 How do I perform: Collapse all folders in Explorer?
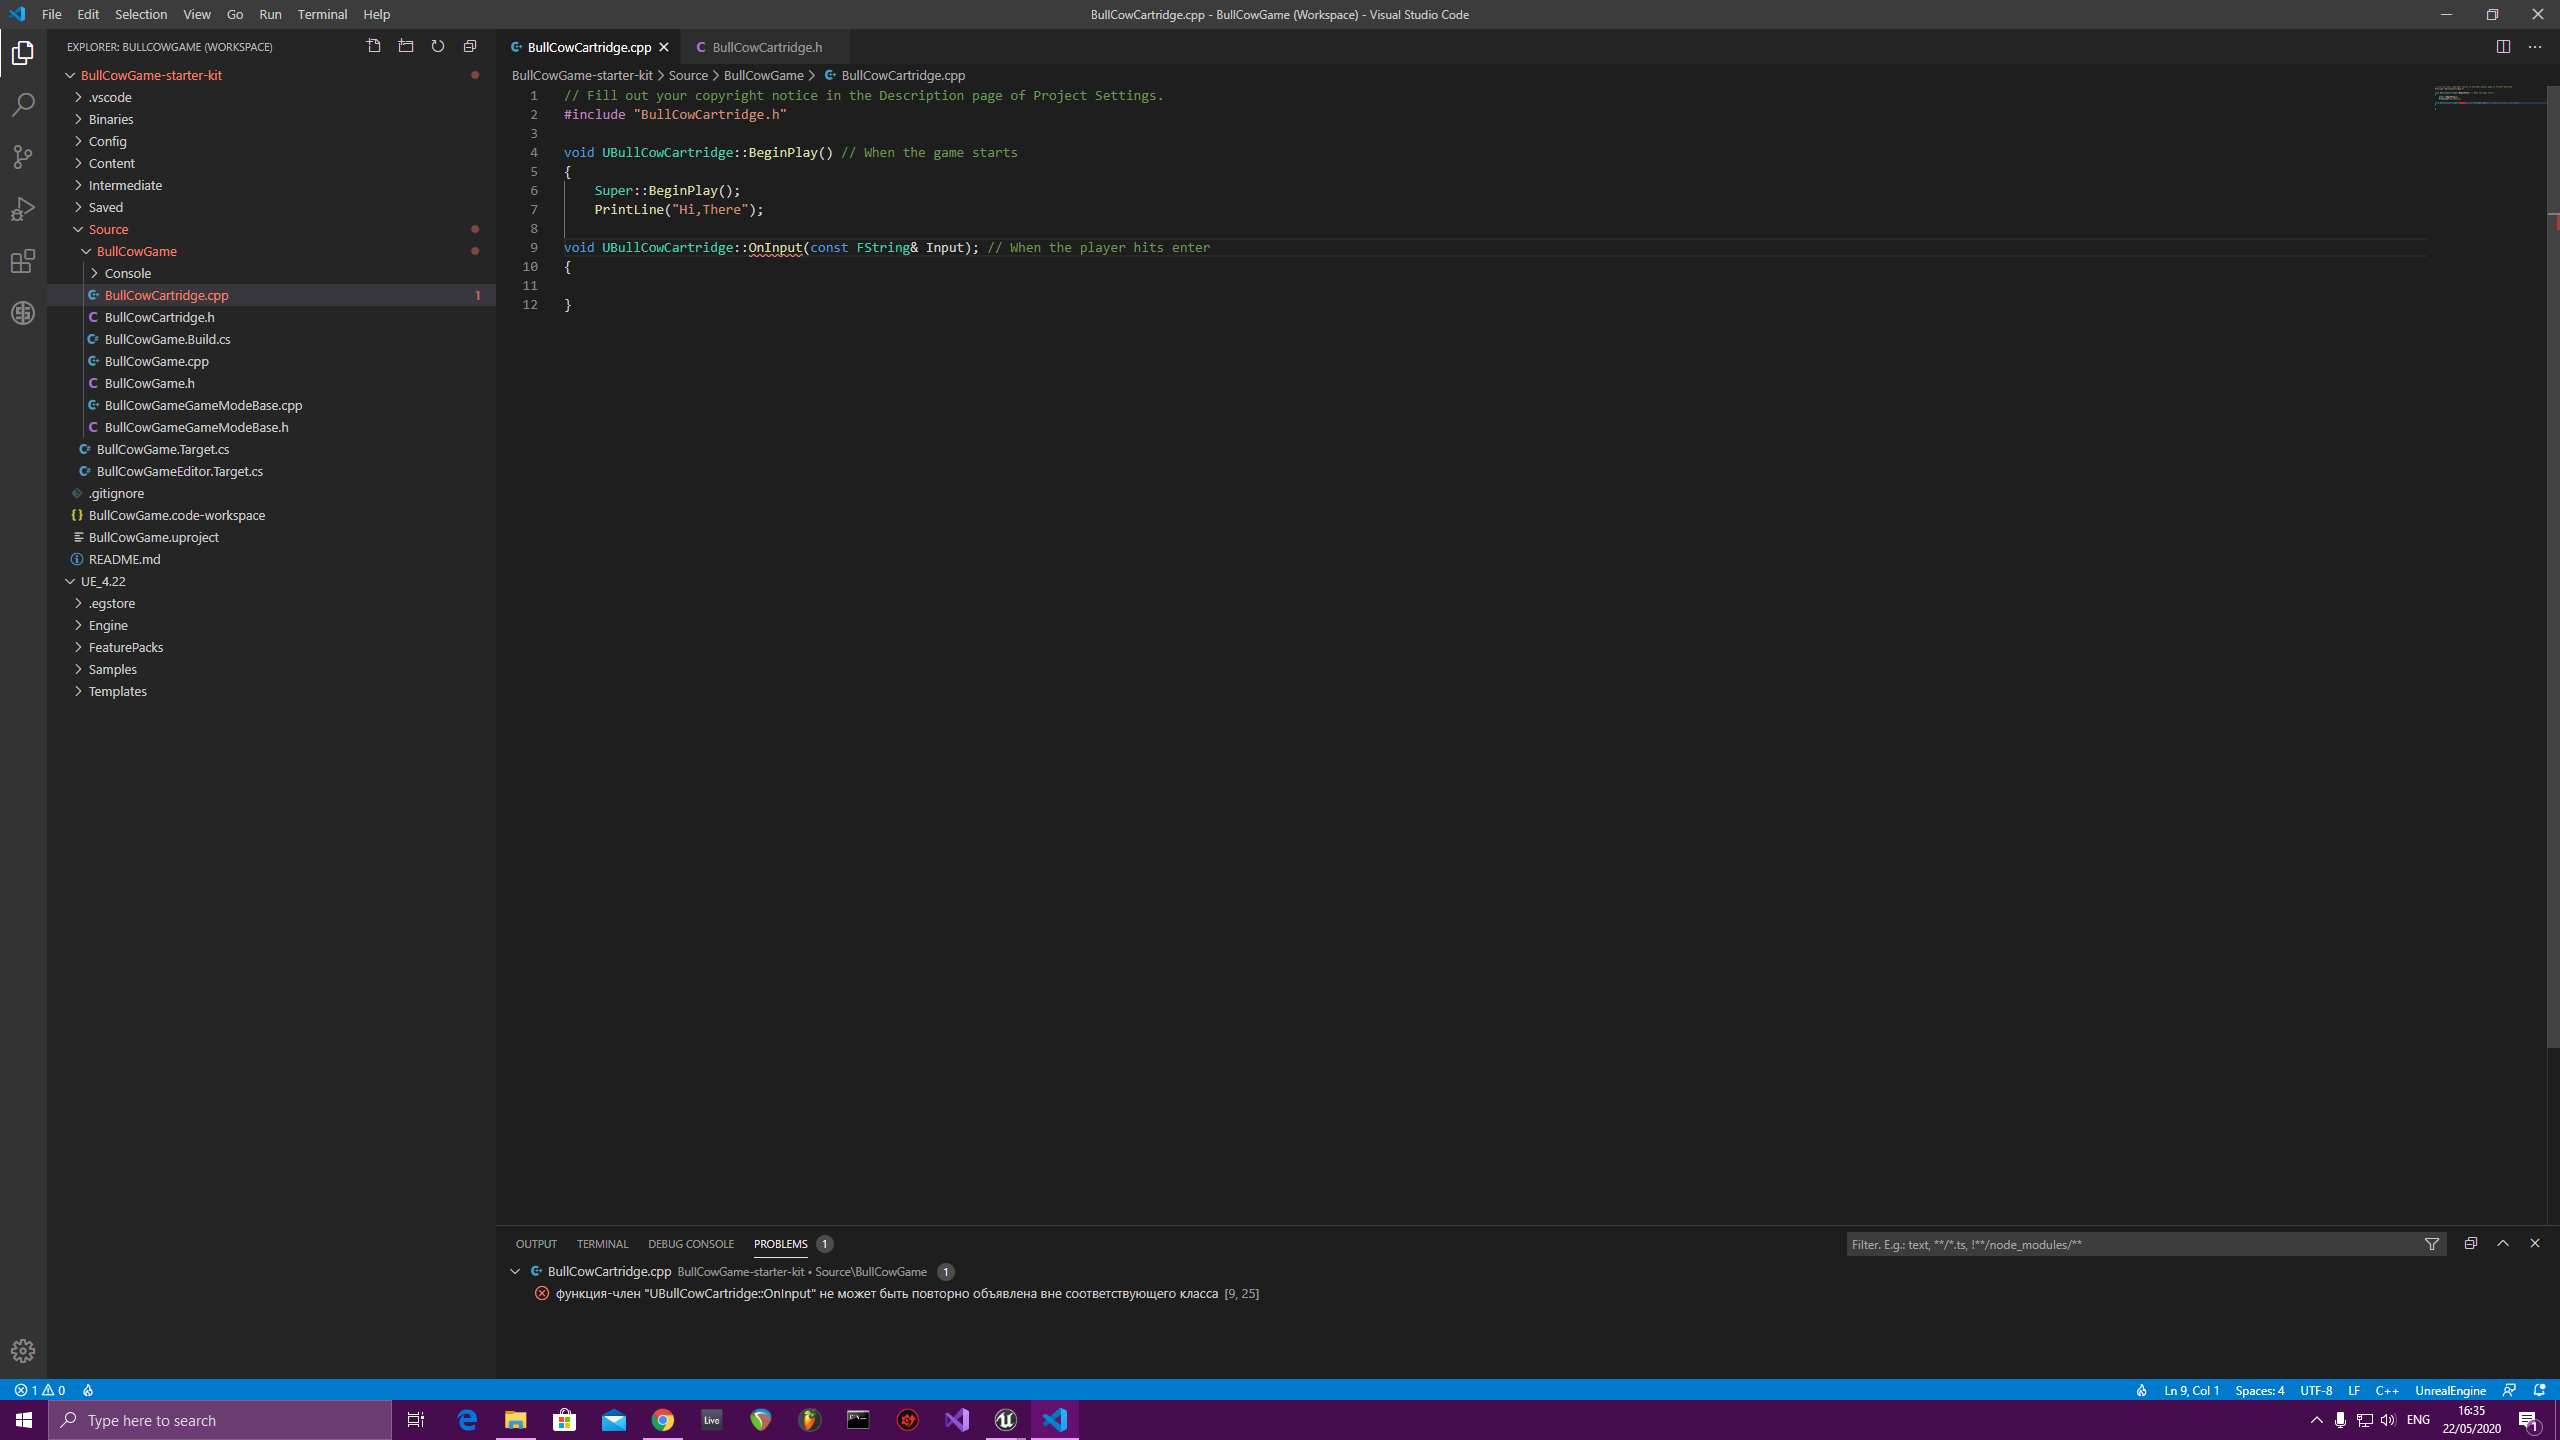pyautogui.click(x=469, y=45)
